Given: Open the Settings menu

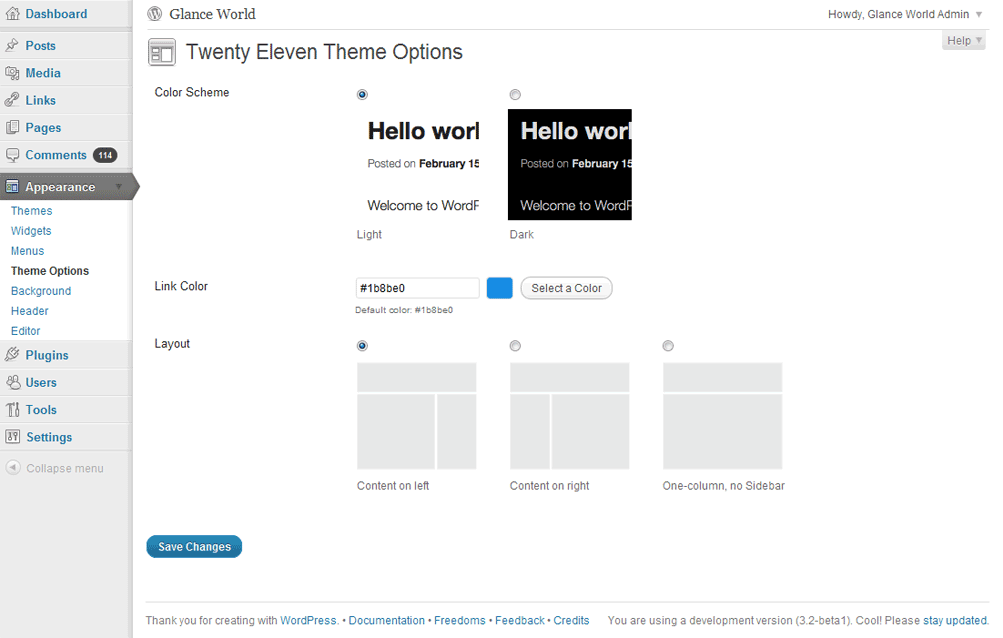Looking at the screenshot, I should click(49, 437).
